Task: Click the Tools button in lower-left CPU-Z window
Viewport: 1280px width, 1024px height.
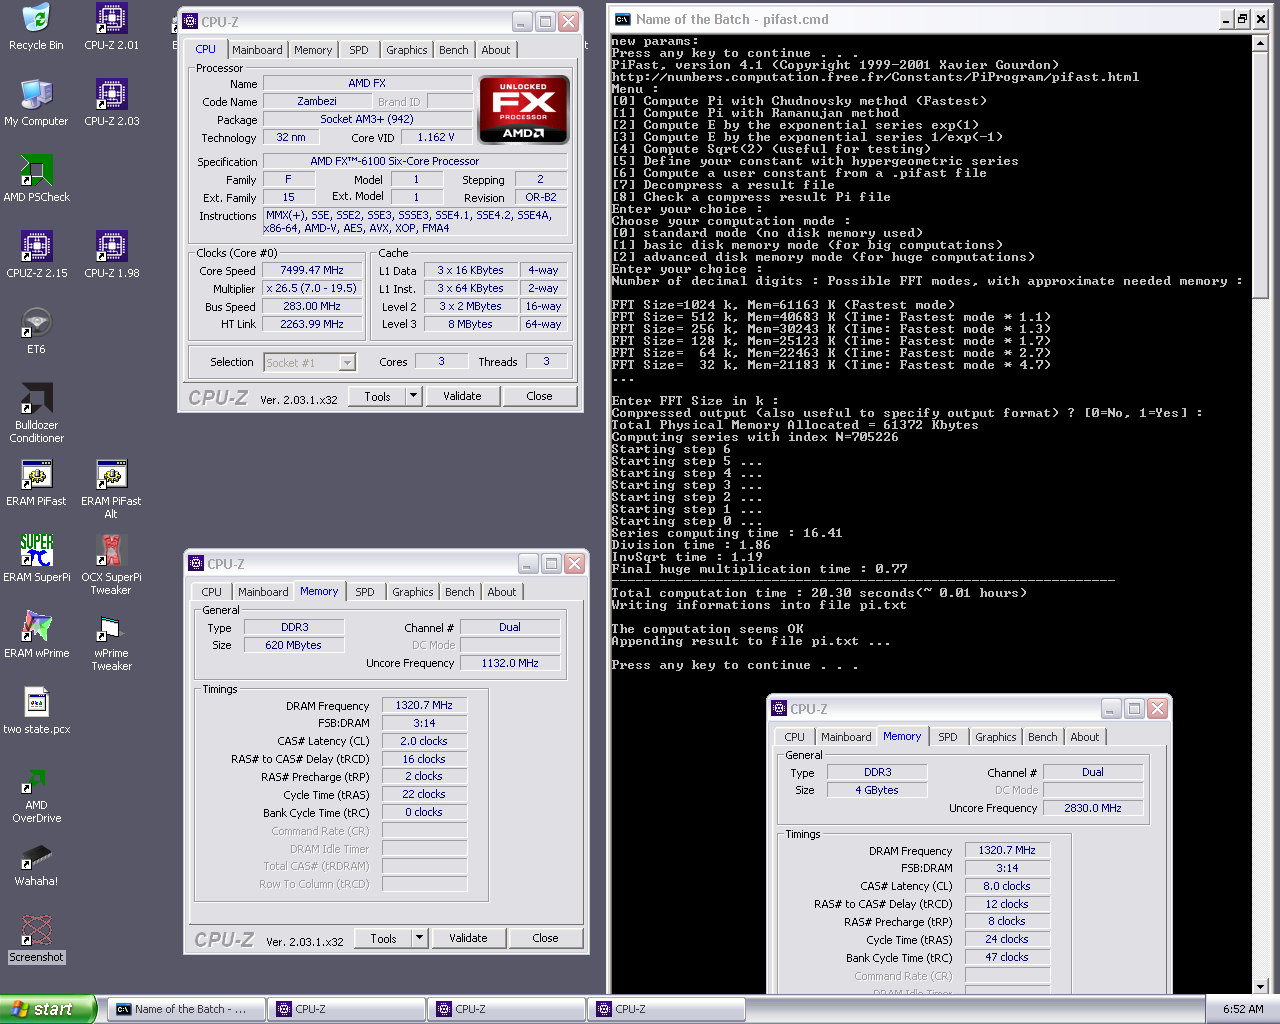Action: pyautogui.click(x=383, y=938)
